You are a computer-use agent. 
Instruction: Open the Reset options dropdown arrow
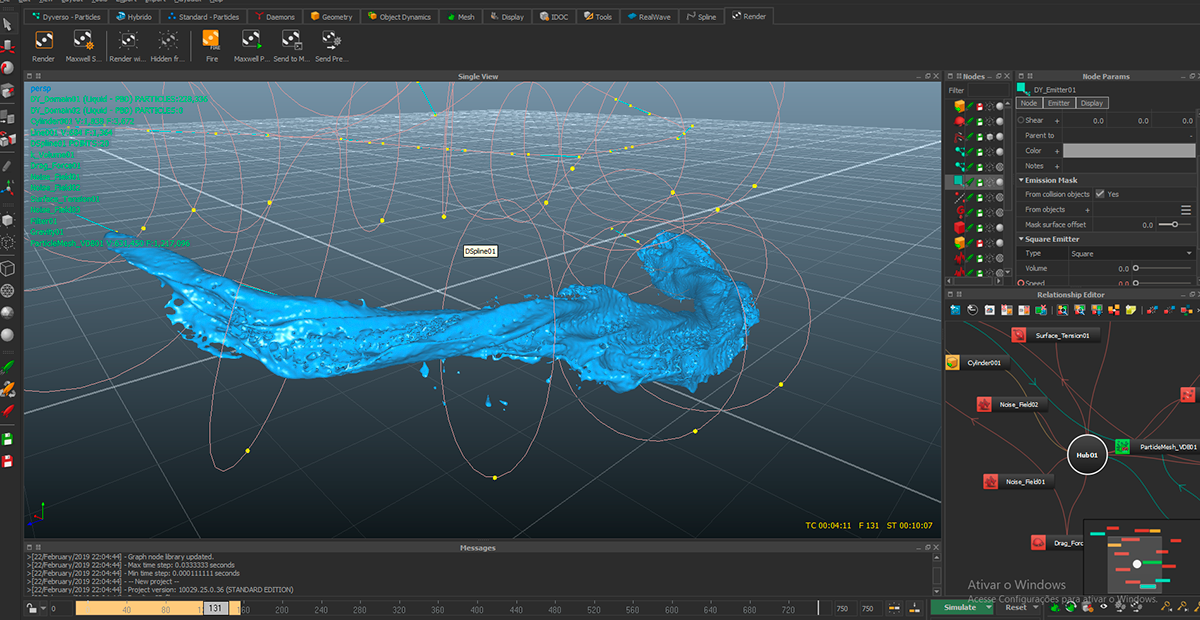click(x=1035, y=607)
